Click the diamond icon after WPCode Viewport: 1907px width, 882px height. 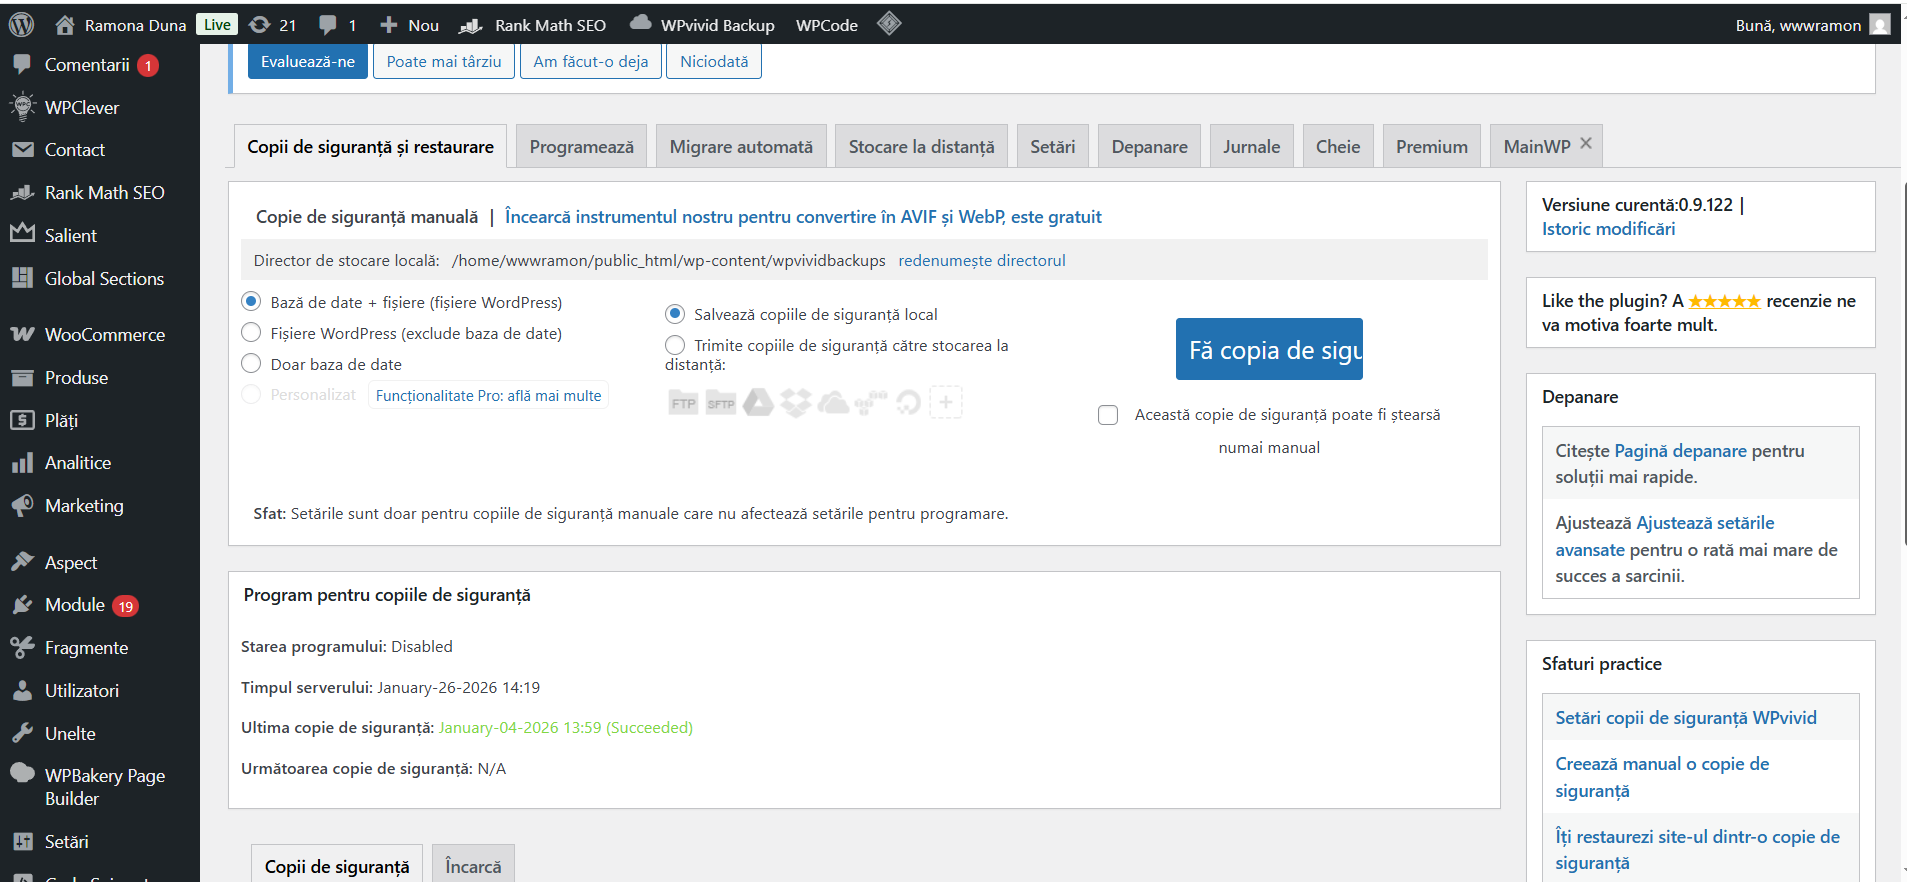[x=889, y=24]
